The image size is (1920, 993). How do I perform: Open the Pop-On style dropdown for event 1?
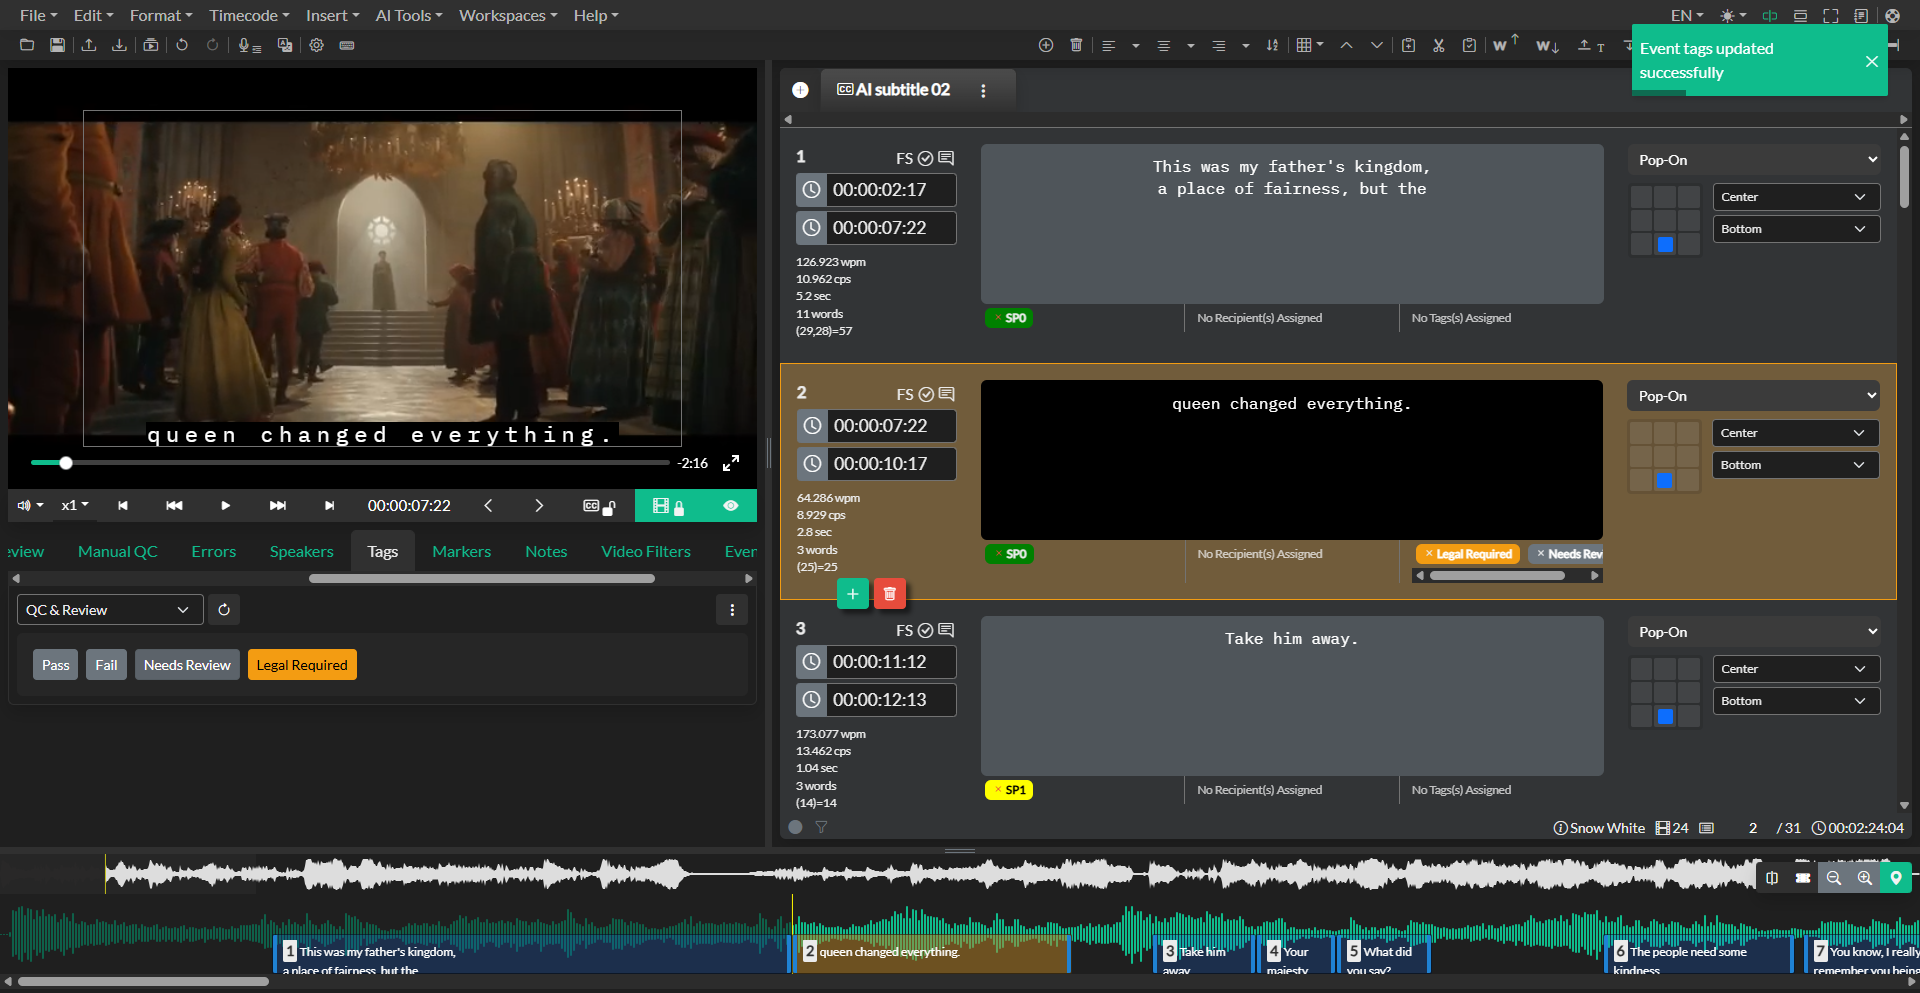[x=1753, y=159]
